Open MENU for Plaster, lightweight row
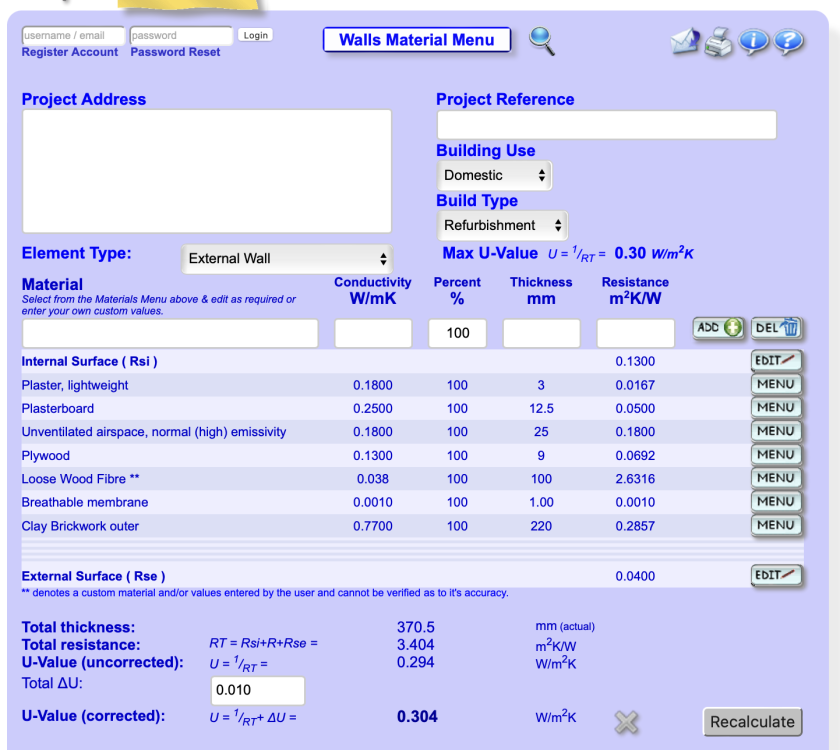The image size is (840, 750). pyautogui.click(x=776, y=385)
